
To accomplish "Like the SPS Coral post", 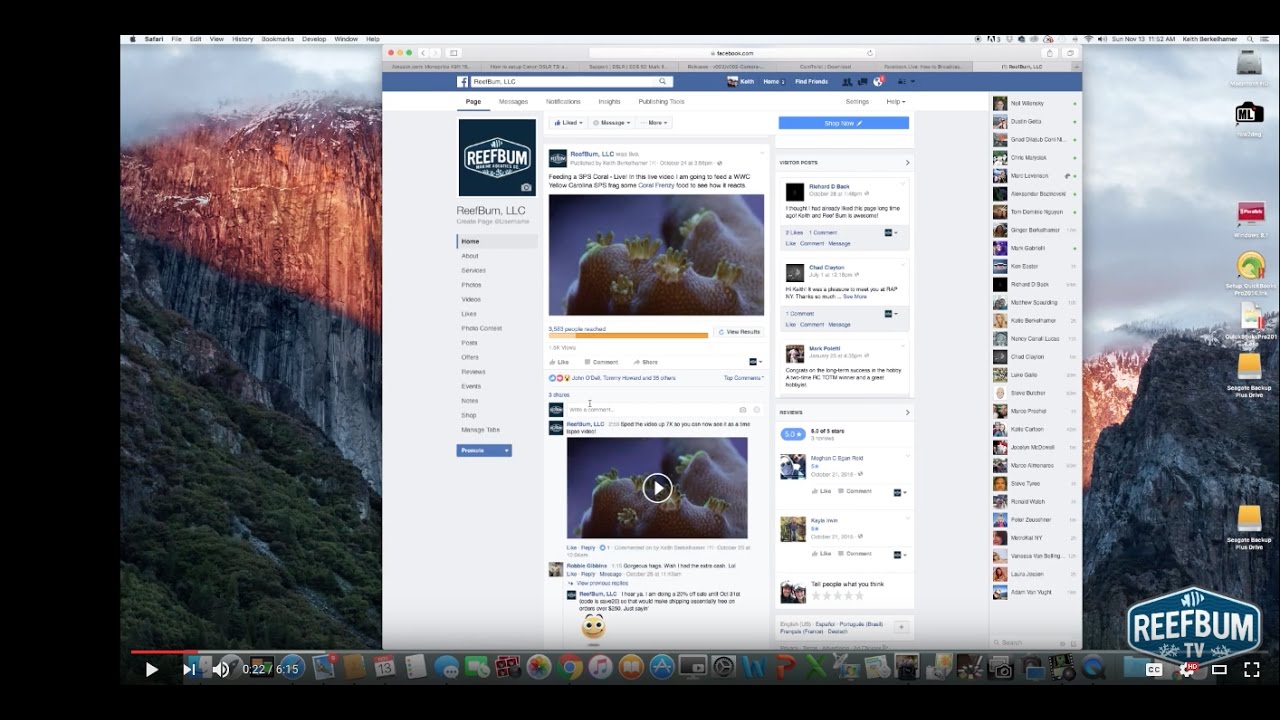I will point(560,362).
